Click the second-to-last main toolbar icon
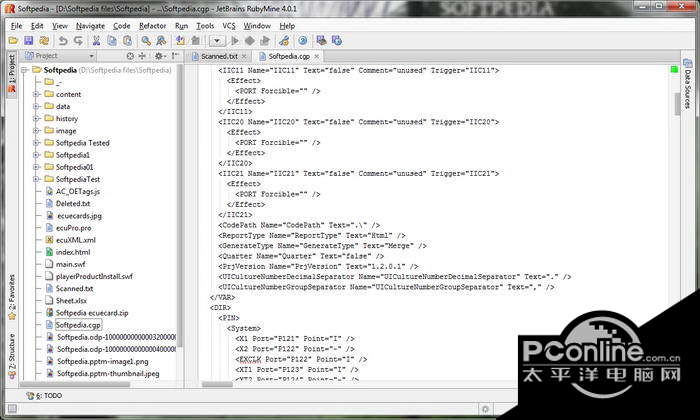The width and height of the screenshot is (700, 420). tap(321, 41)
